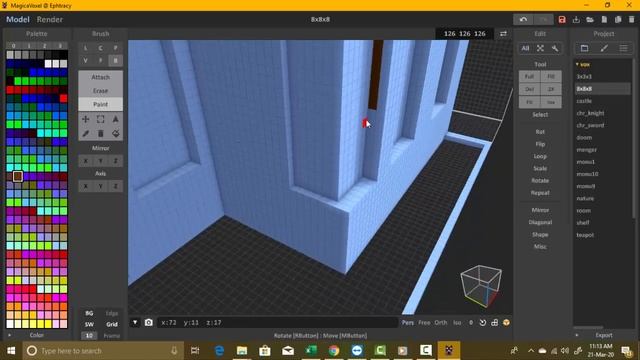Open the console dropdown triangle beside camera icon
The image size is (640, 360).
135,322
